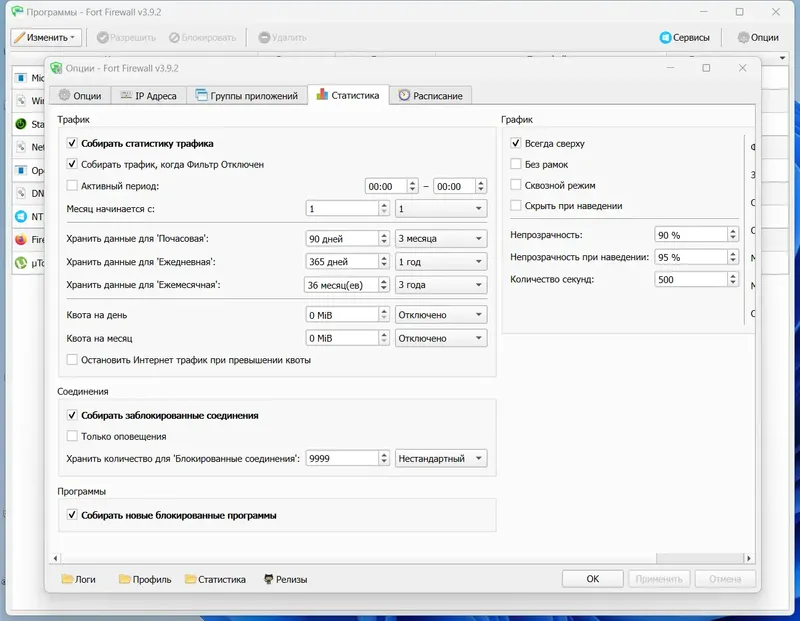Select the Net program row icon
800x621 pixels.
tap(21, 147)
